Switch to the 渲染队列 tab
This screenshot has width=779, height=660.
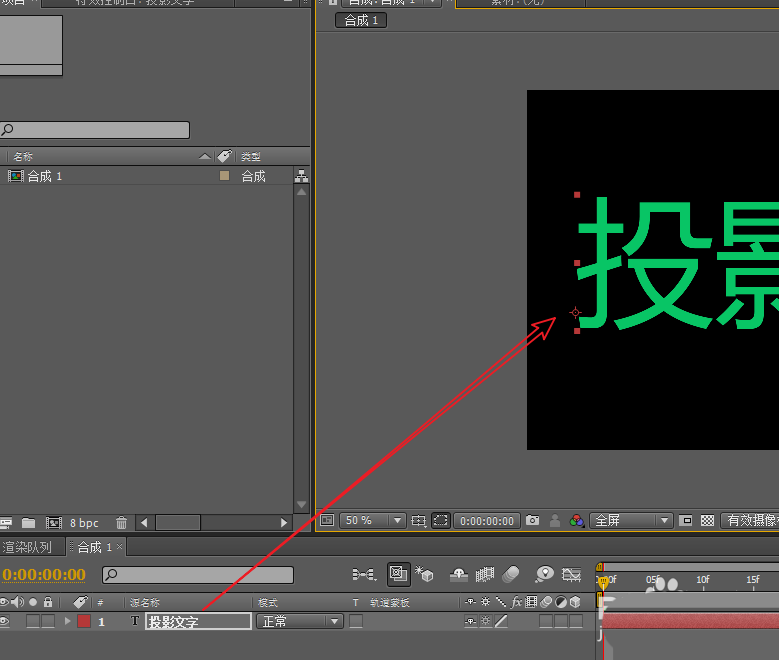(x=27, y=547)
